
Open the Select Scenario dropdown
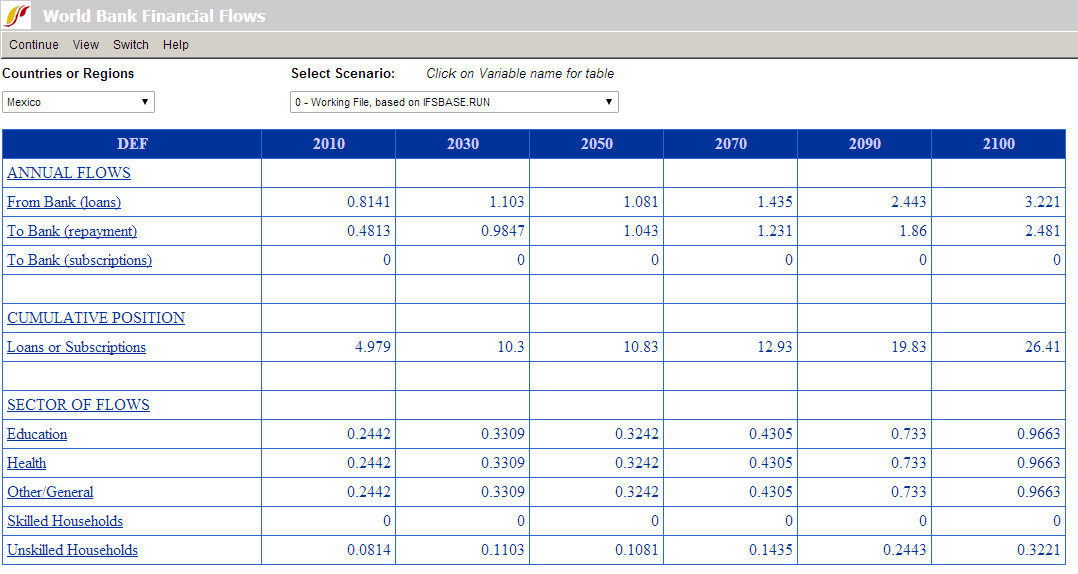click(x=454, y=102)
